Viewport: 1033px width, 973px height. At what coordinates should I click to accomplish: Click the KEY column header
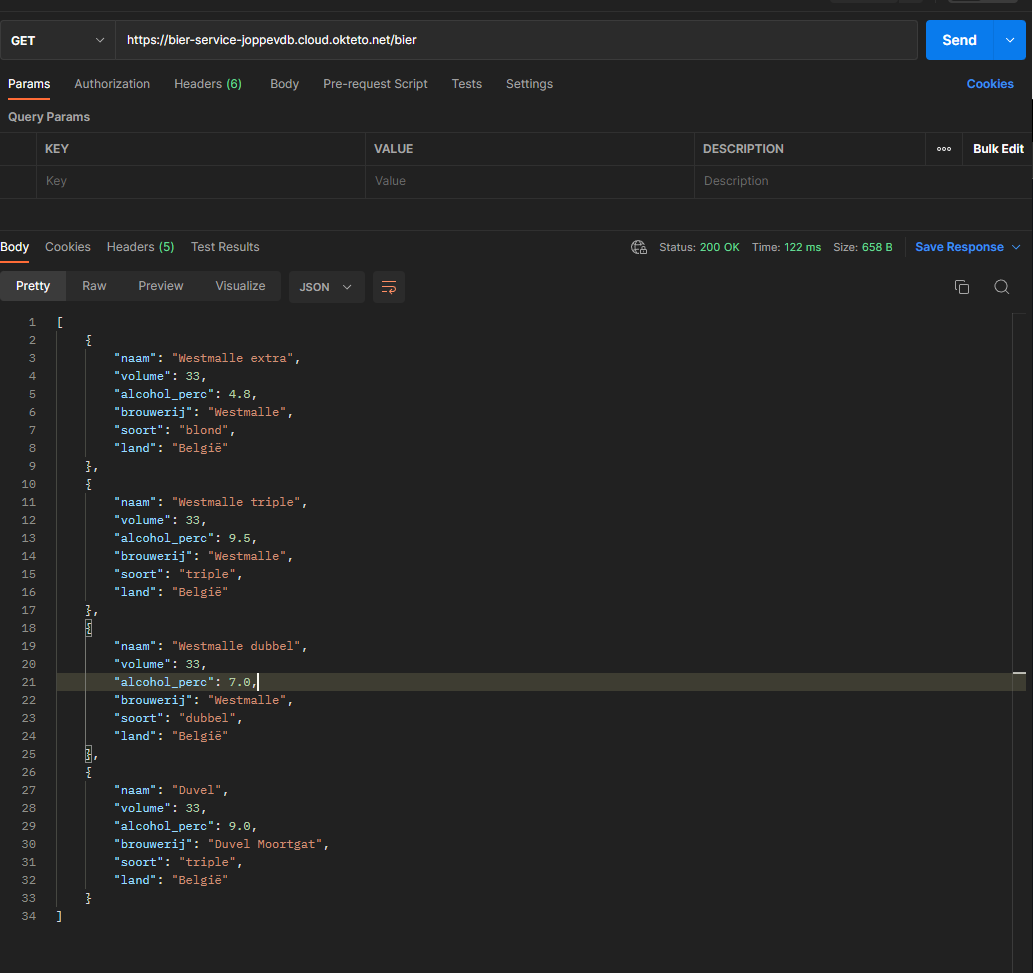coord(57,149)
